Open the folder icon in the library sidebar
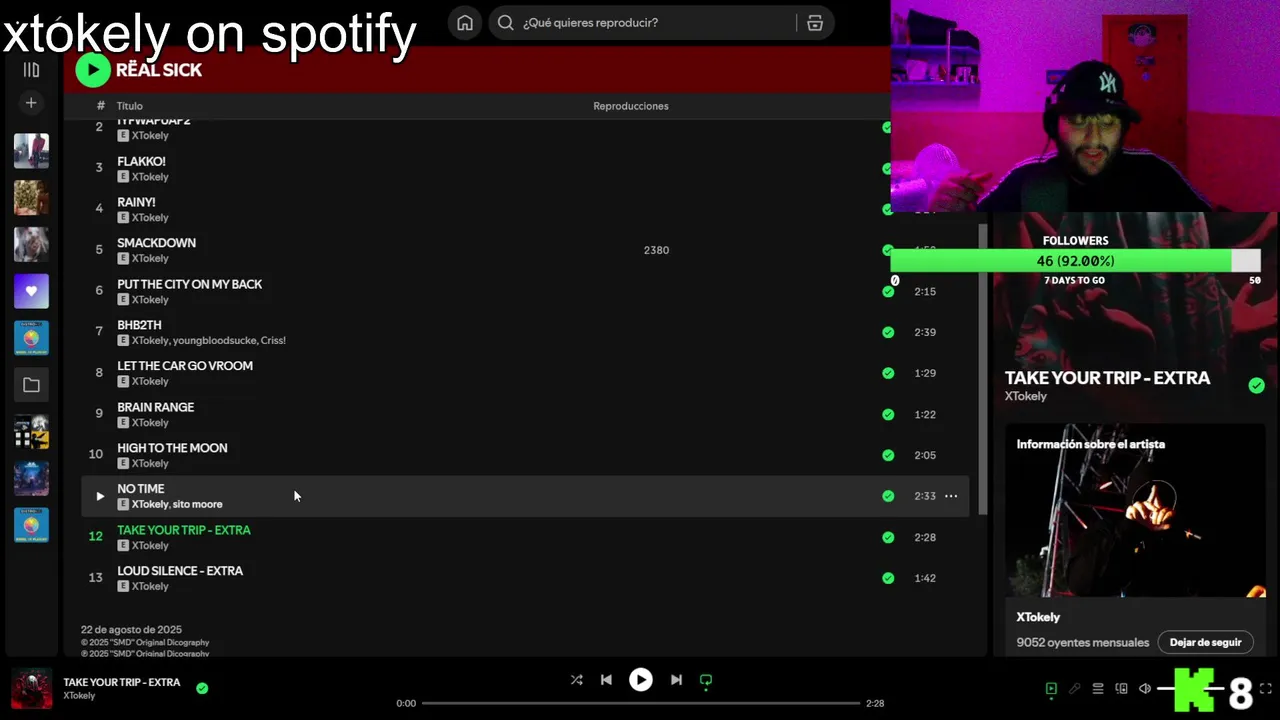Image resolution: width=1280 pixels, height=720 pixels. pos(31,385)
